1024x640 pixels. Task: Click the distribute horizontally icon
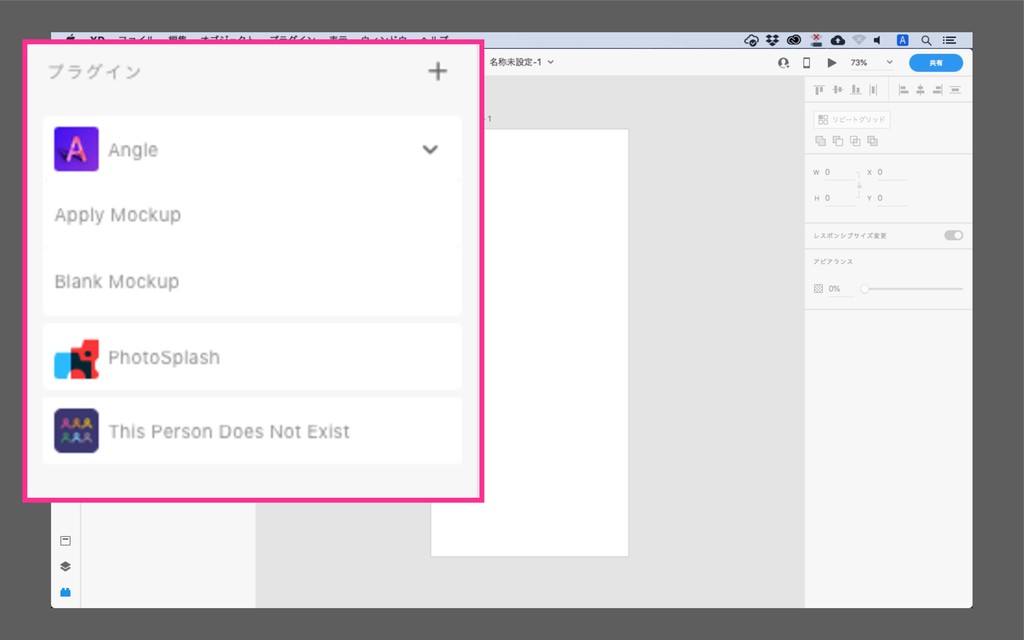pyautogui.click(x=873, y=89)
